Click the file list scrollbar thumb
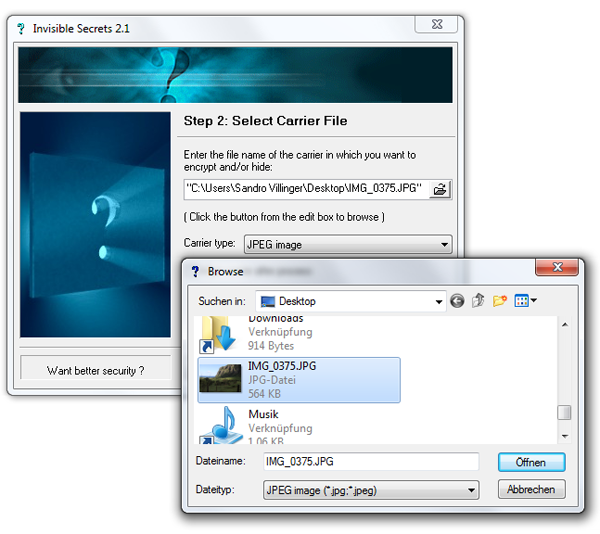This screenshot has height=534, width=600. 564,412
